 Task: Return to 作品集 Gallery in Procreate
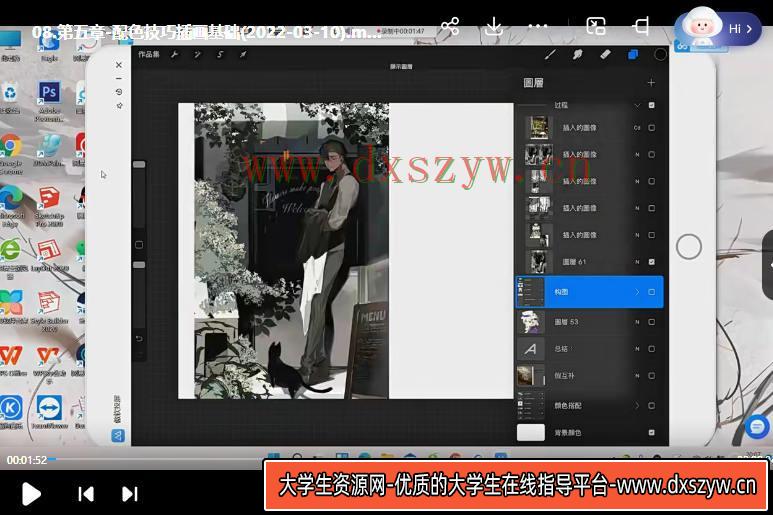click(x=148, y=54)
